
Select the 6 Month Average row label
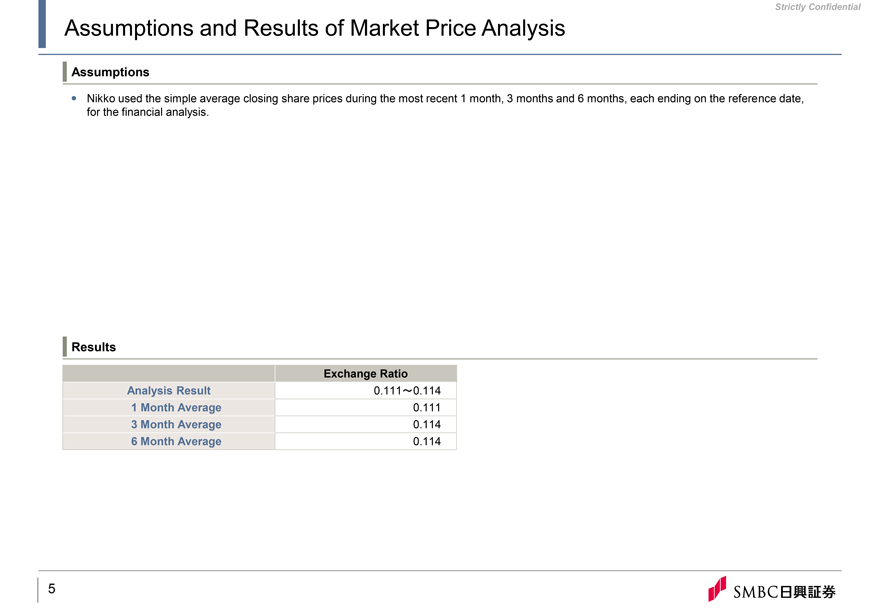pos(176,441)
